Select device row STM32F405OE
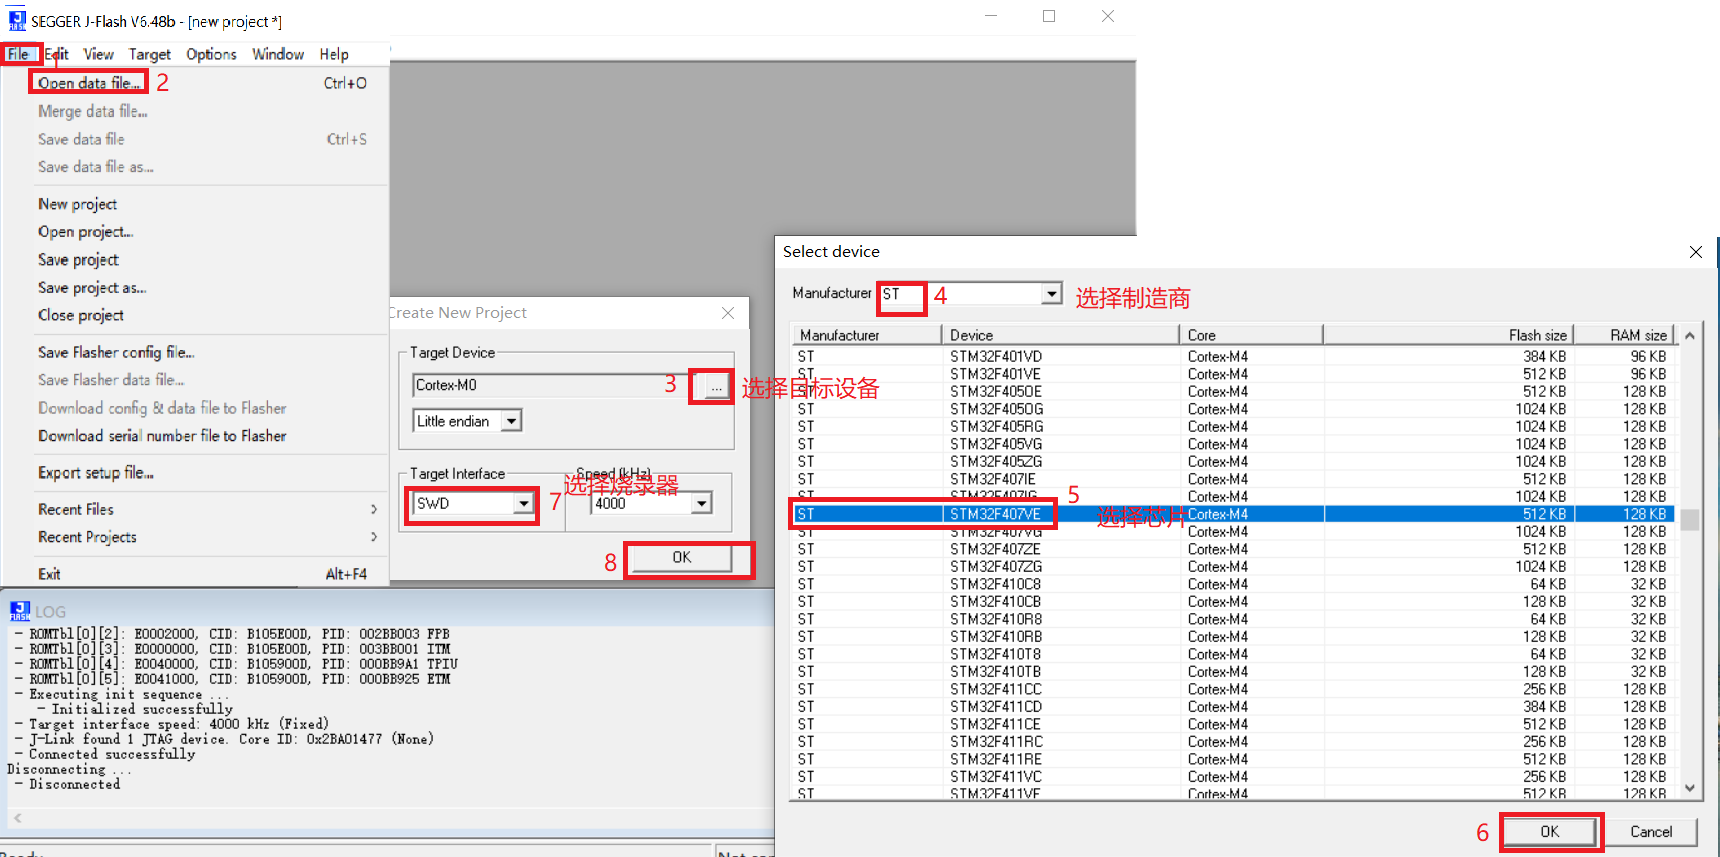Screen dimensions: 1720x857 click(x=1234, y=391)
